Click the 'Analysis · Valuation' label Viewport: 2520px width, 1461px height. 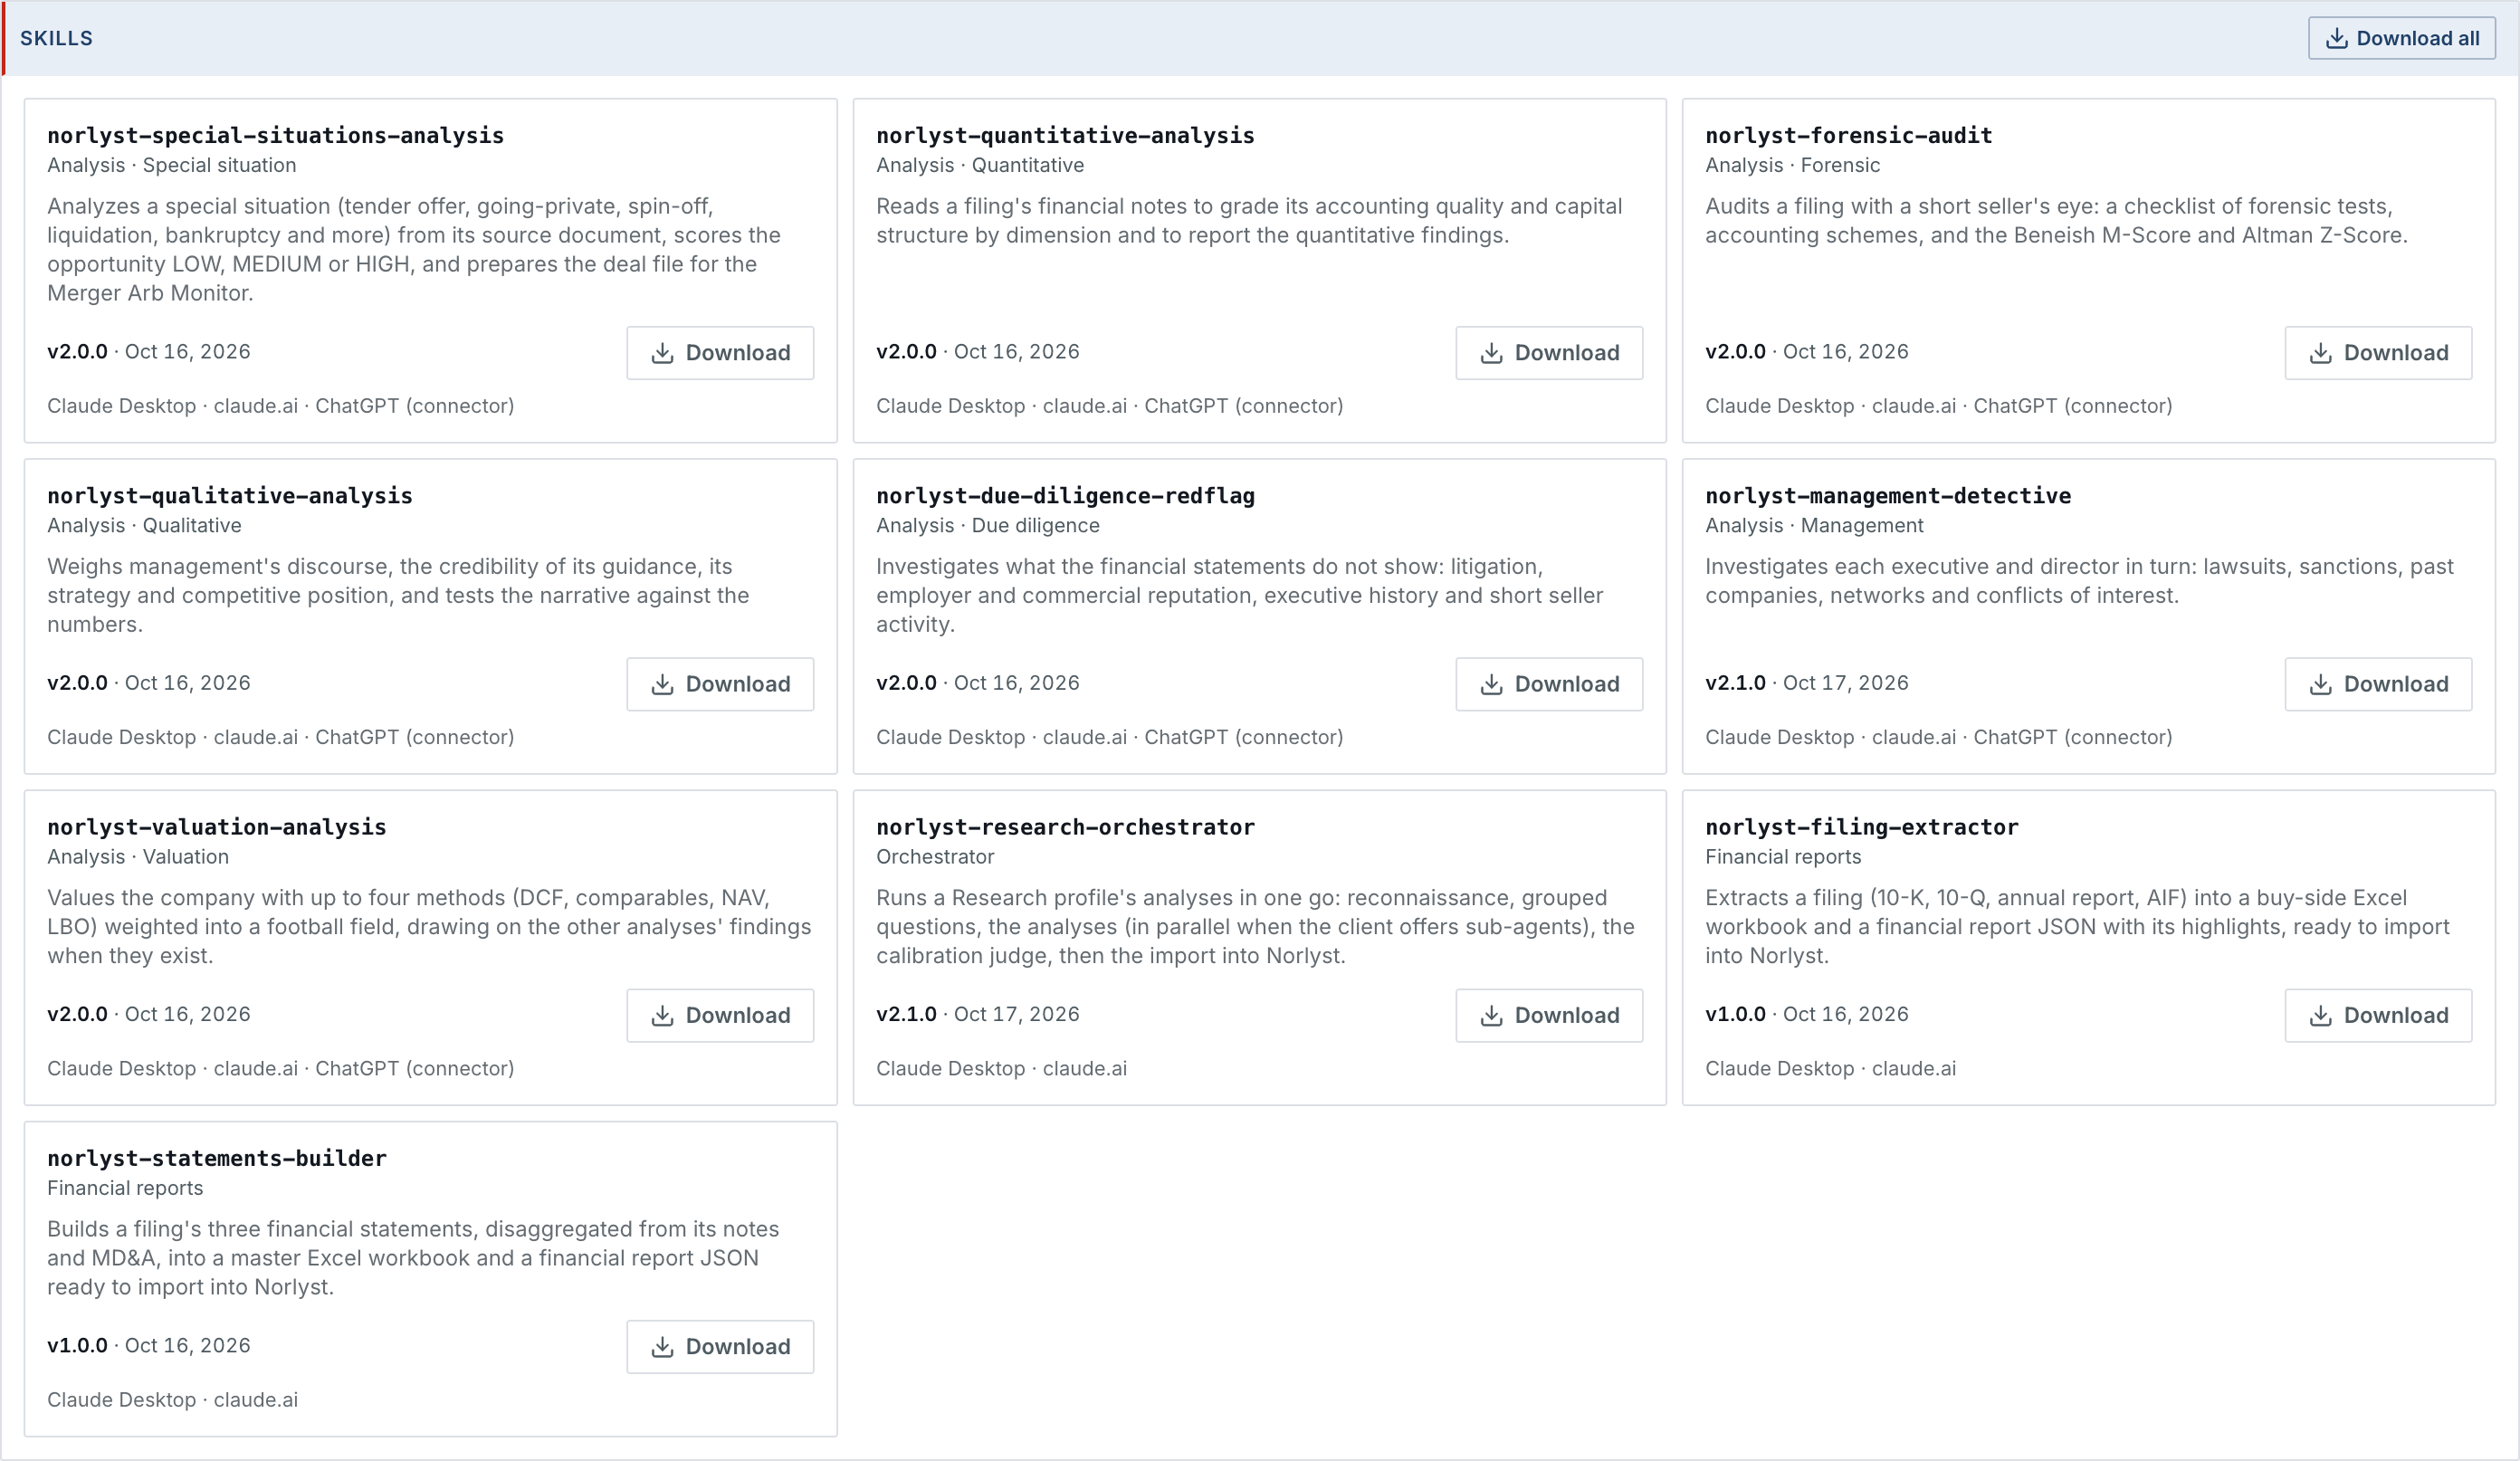point(138,857)
